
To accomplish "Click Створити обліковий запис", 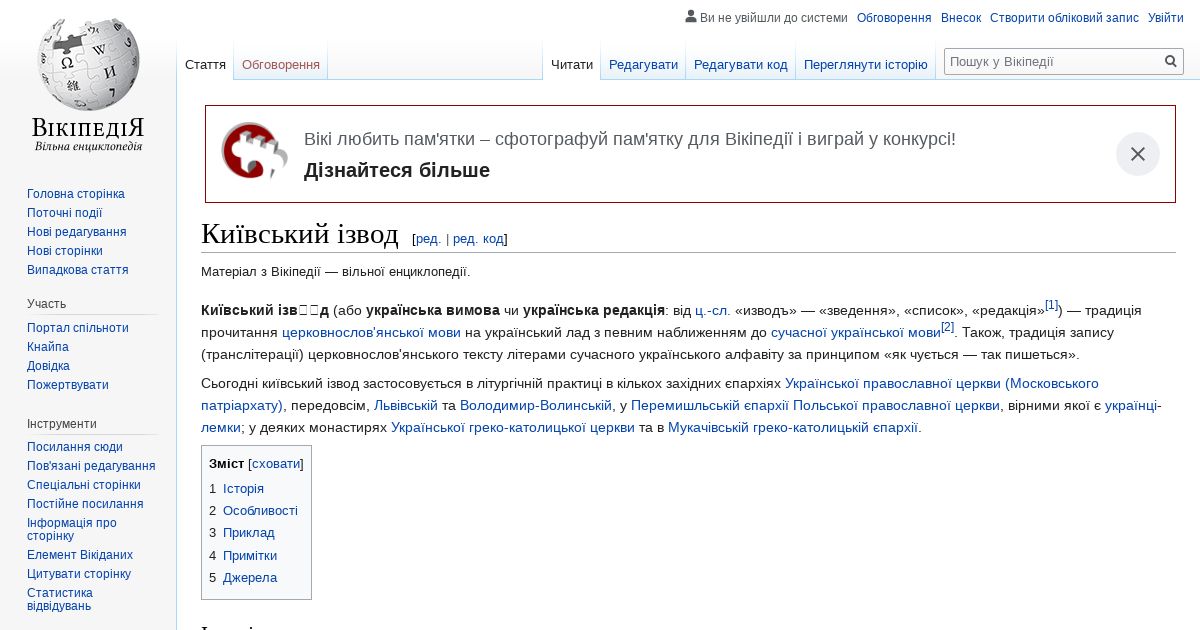I will 1064,17.
